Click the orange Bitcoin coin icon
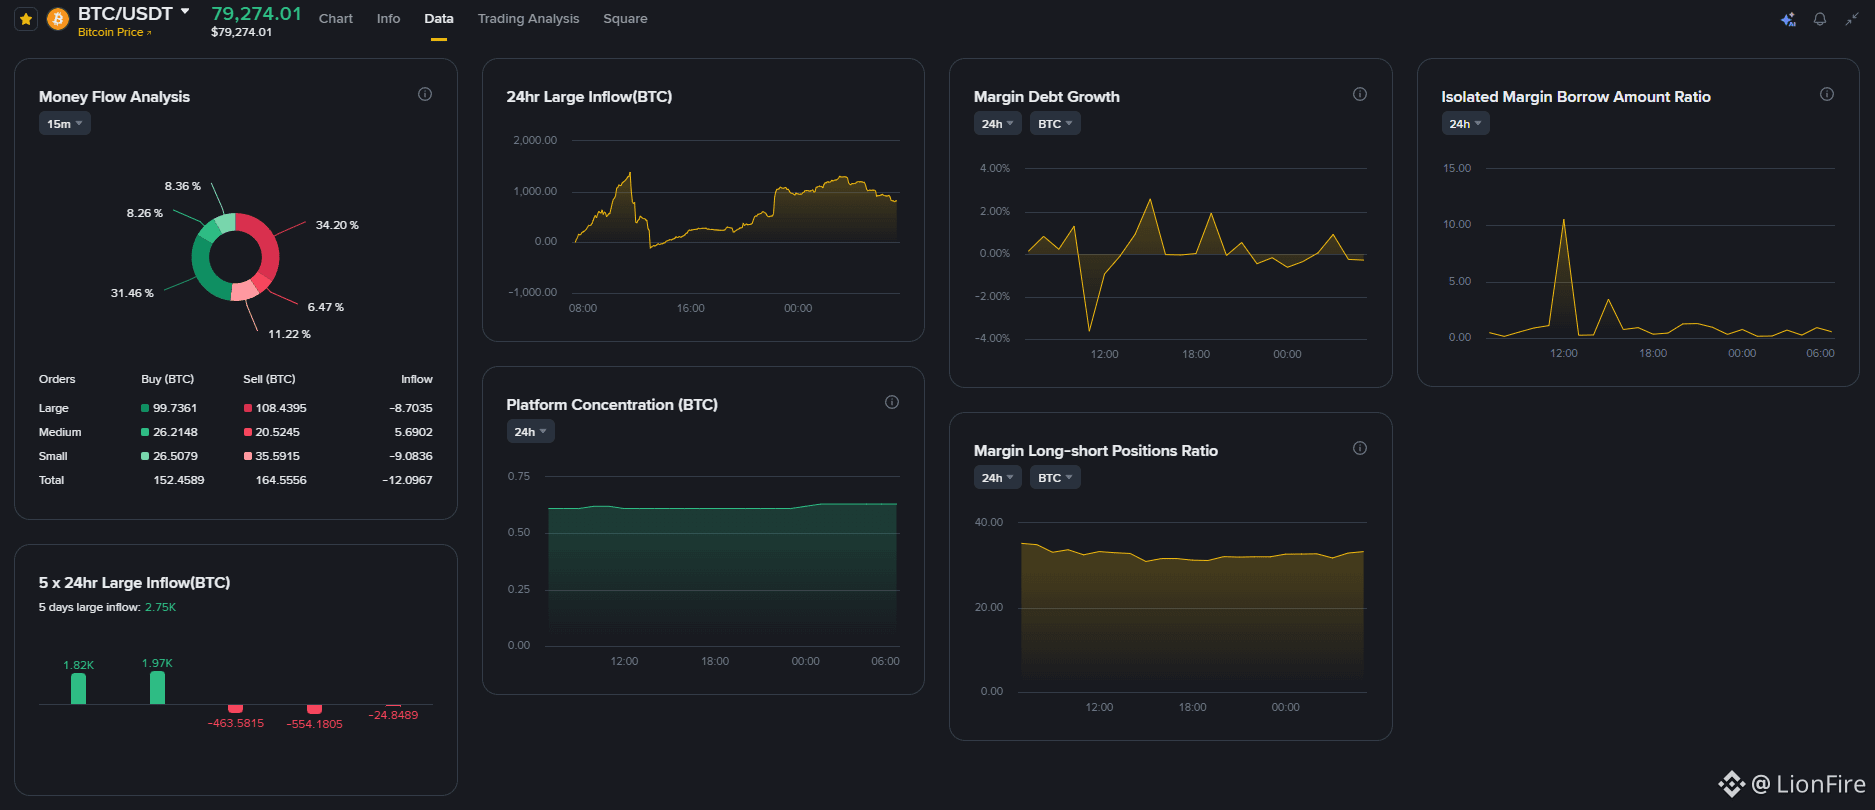1875x810 pixels. coord(58,19)
